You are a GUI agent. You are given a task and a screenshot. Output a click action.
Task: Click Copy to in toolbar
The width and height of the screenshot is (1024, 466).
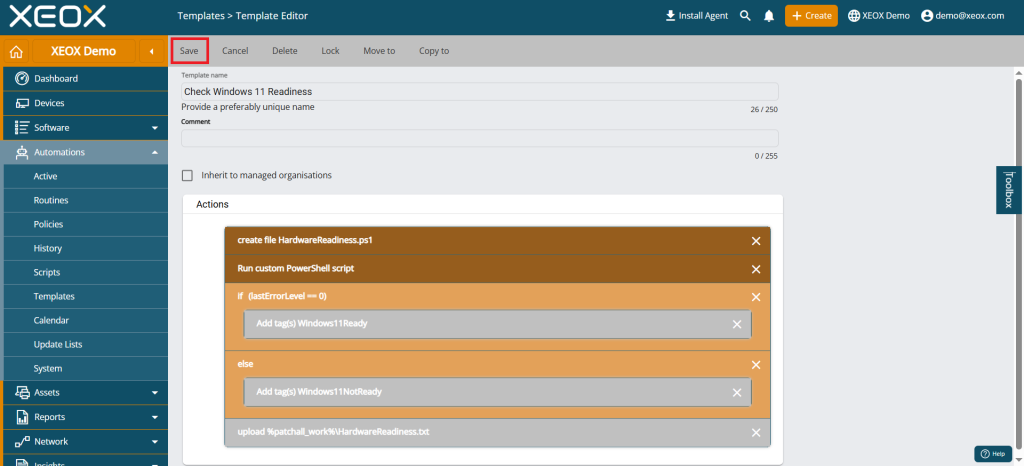[434, 51]
